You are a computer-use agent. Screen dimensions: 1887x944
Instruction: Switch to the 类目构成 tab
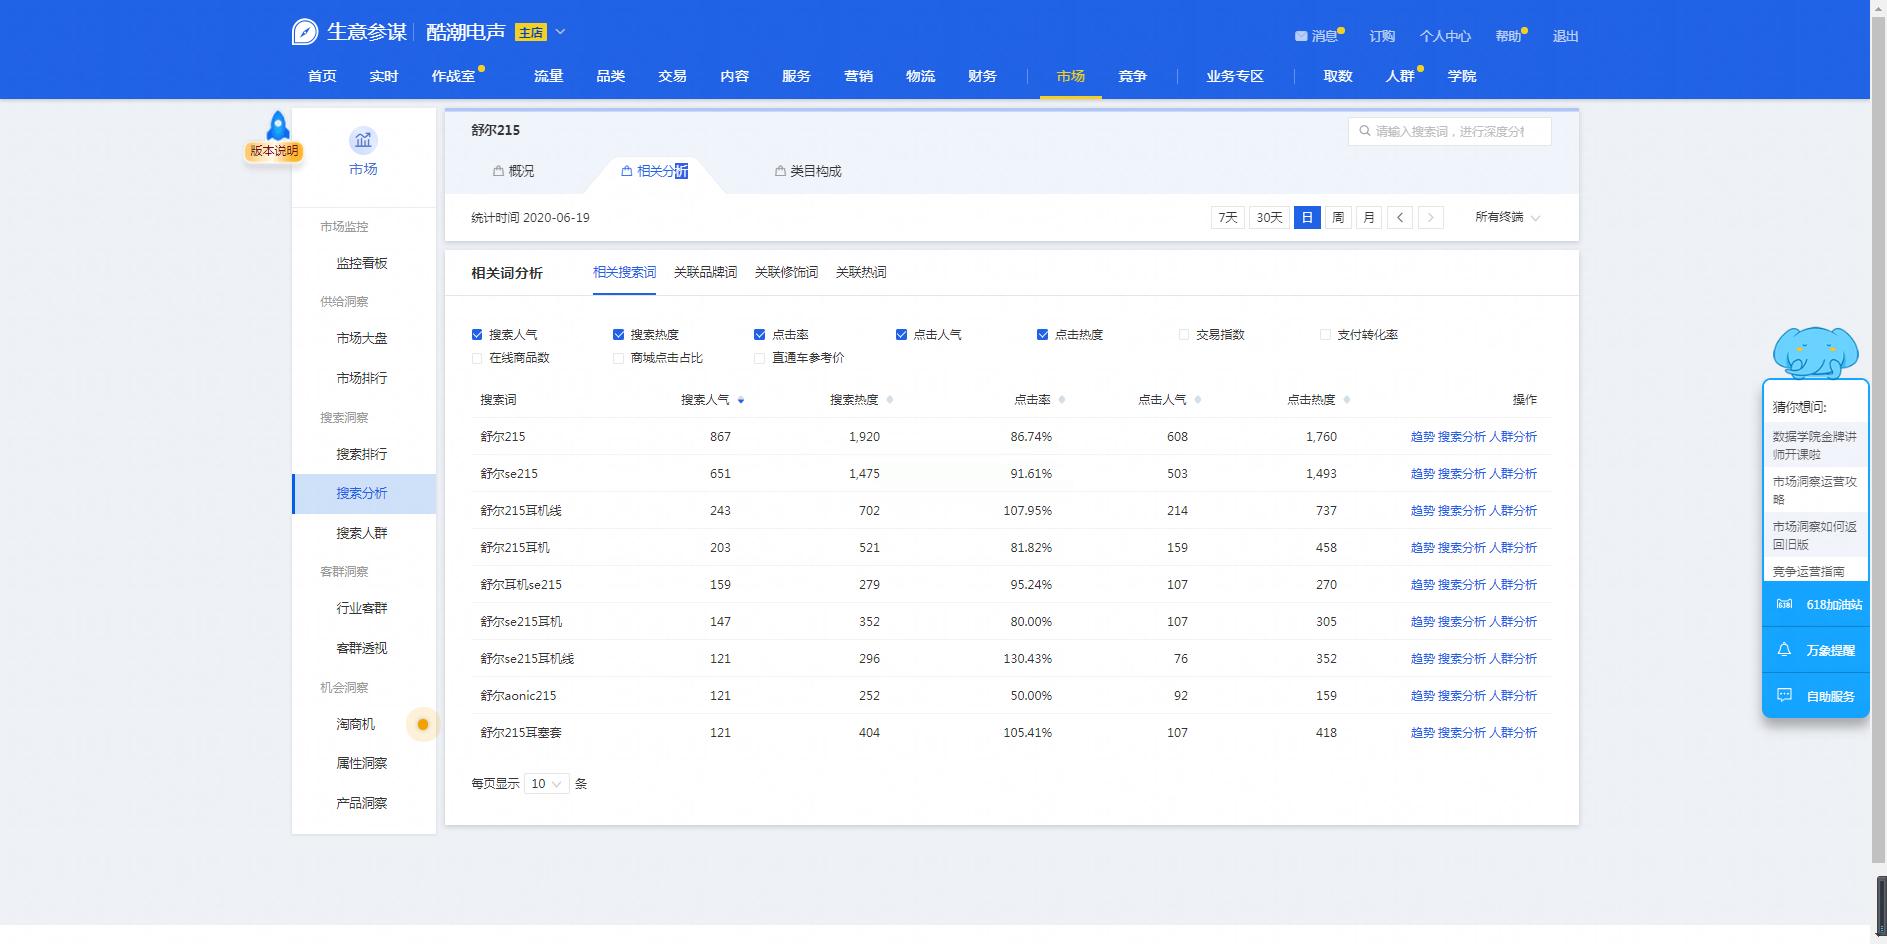click(816, 171)
